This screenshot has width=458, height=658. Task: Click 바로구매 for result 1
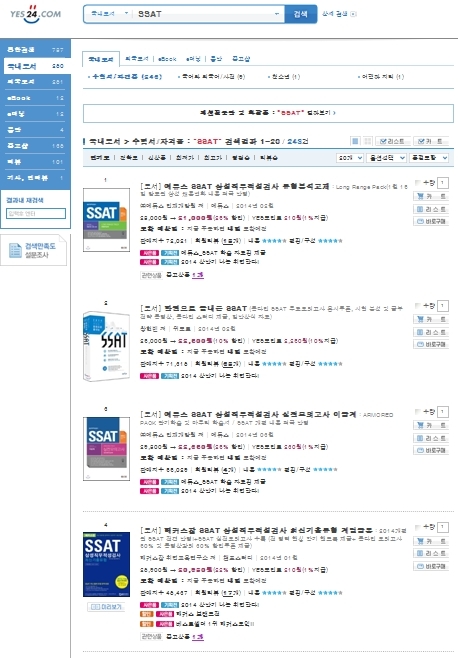(431, 221)
